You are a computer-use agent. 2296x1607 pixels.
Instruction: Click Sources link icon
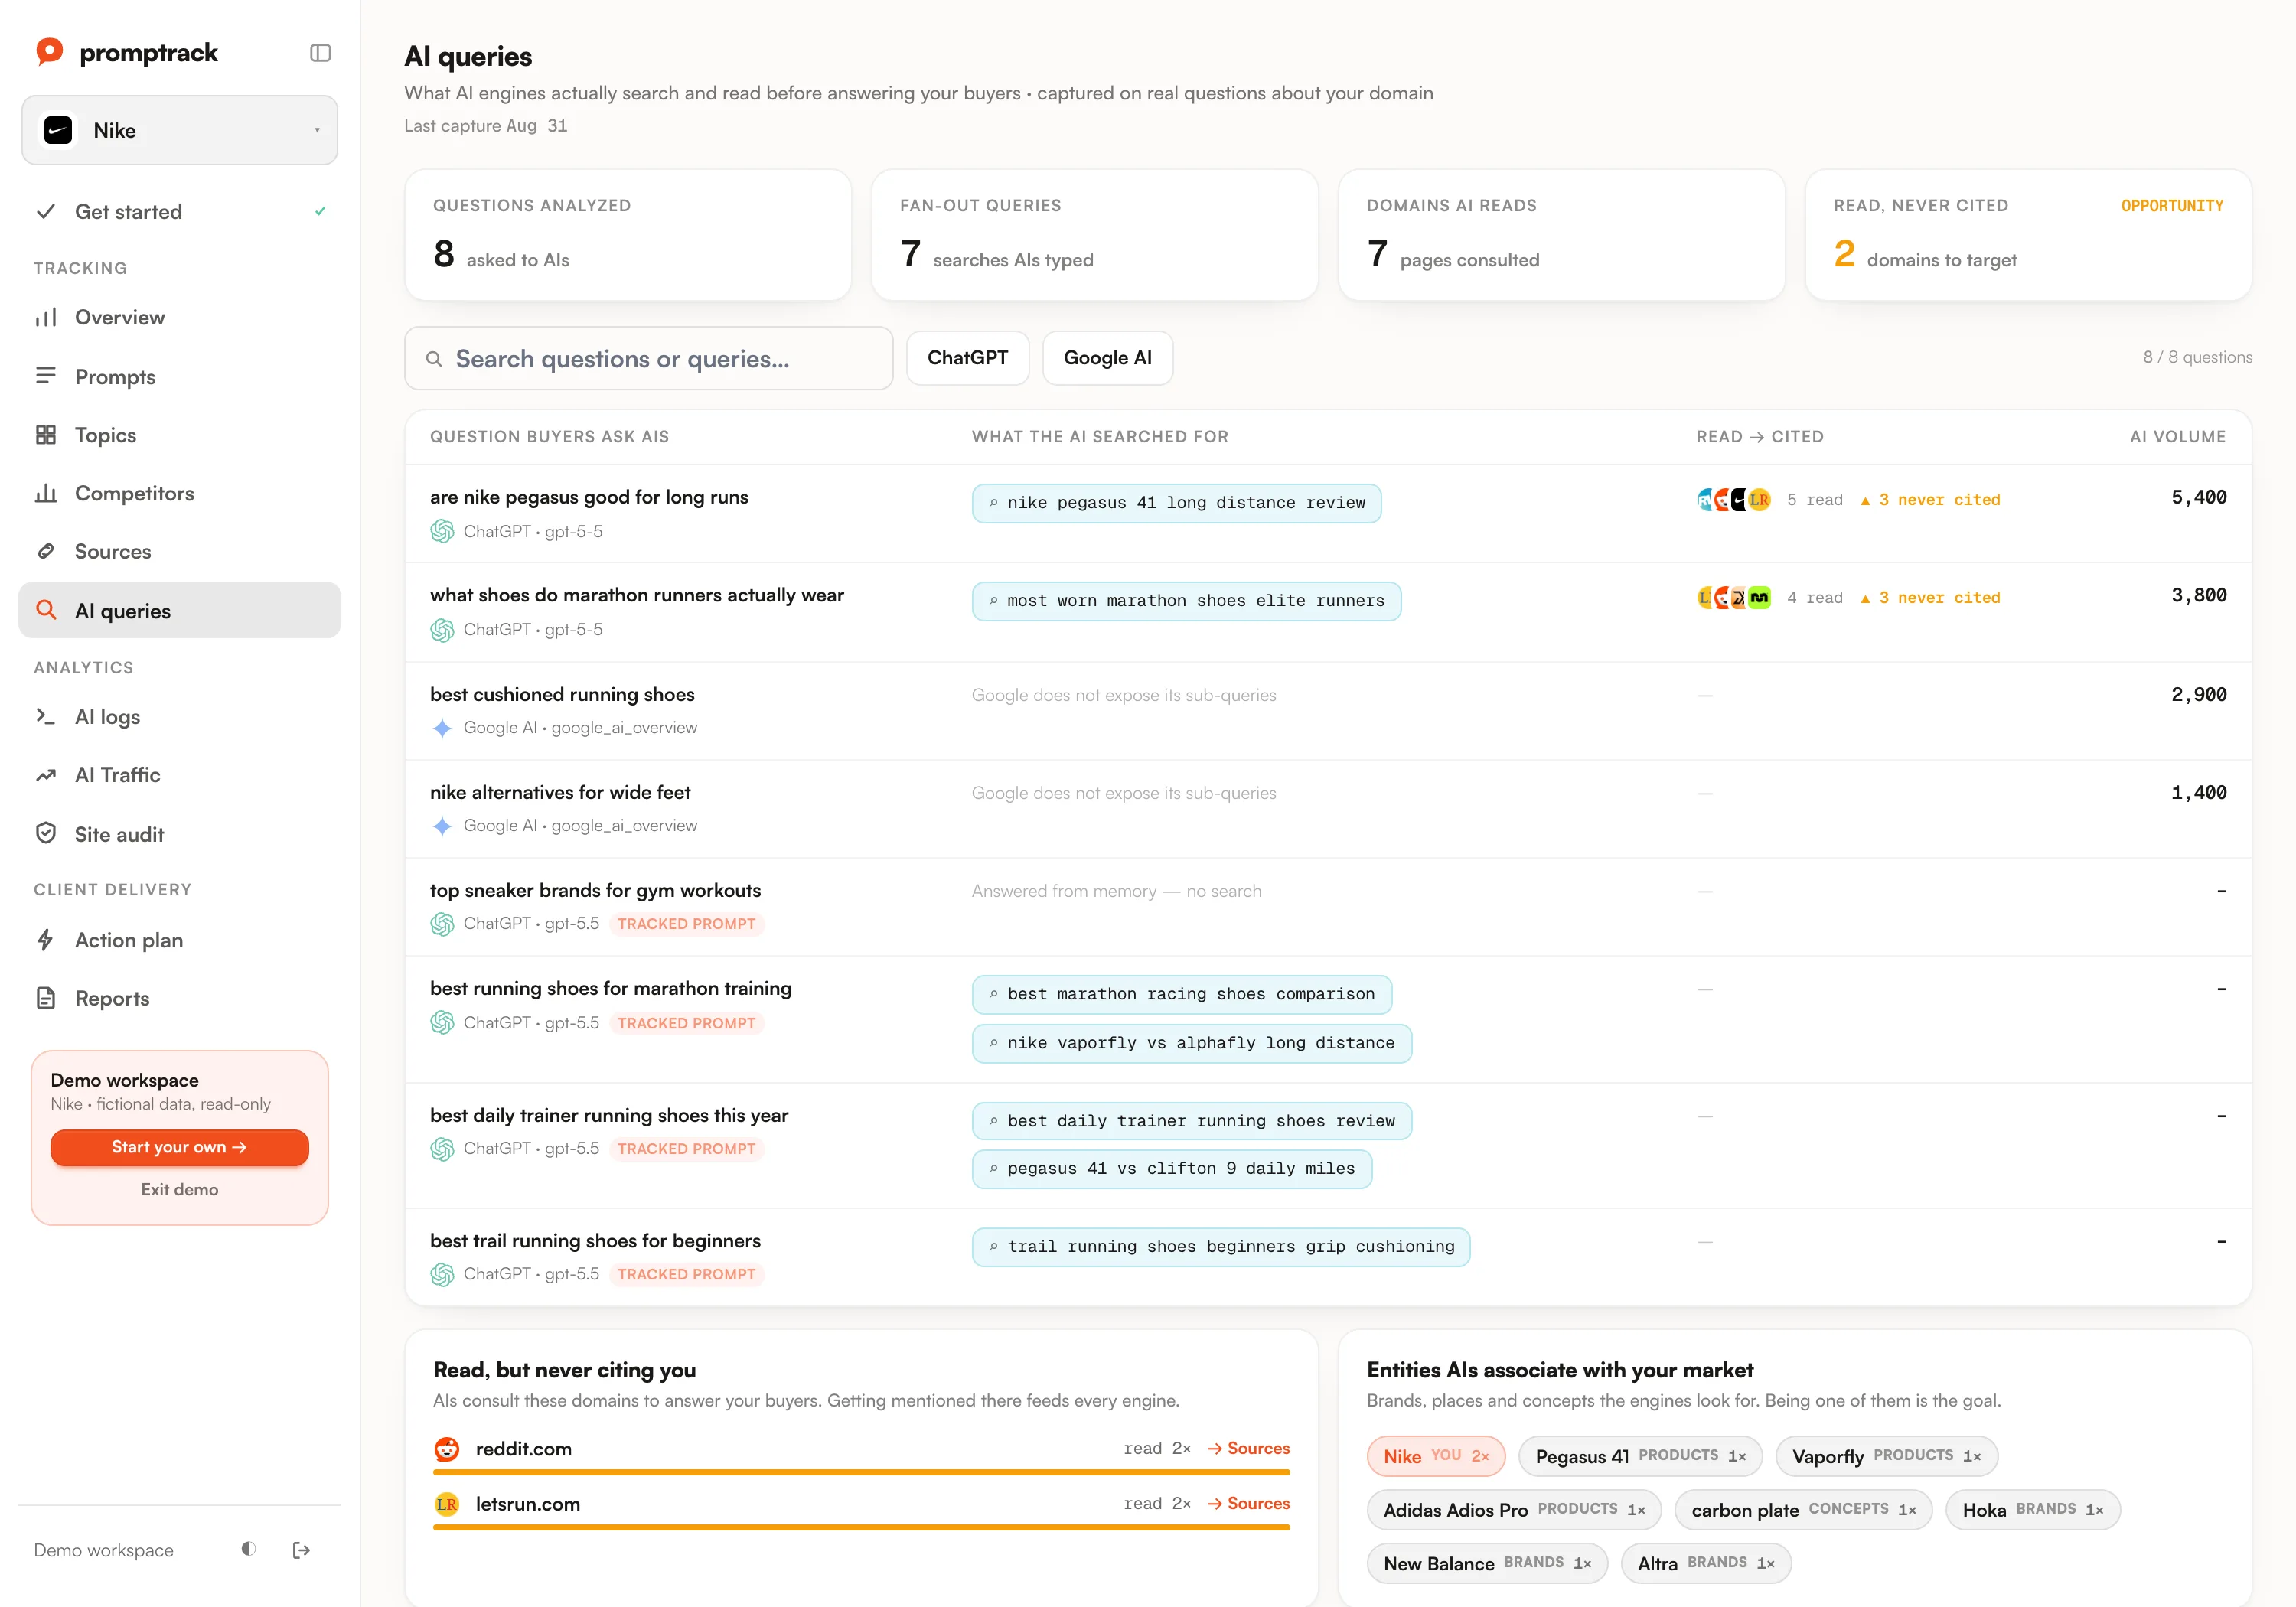(x=46, y=551)
